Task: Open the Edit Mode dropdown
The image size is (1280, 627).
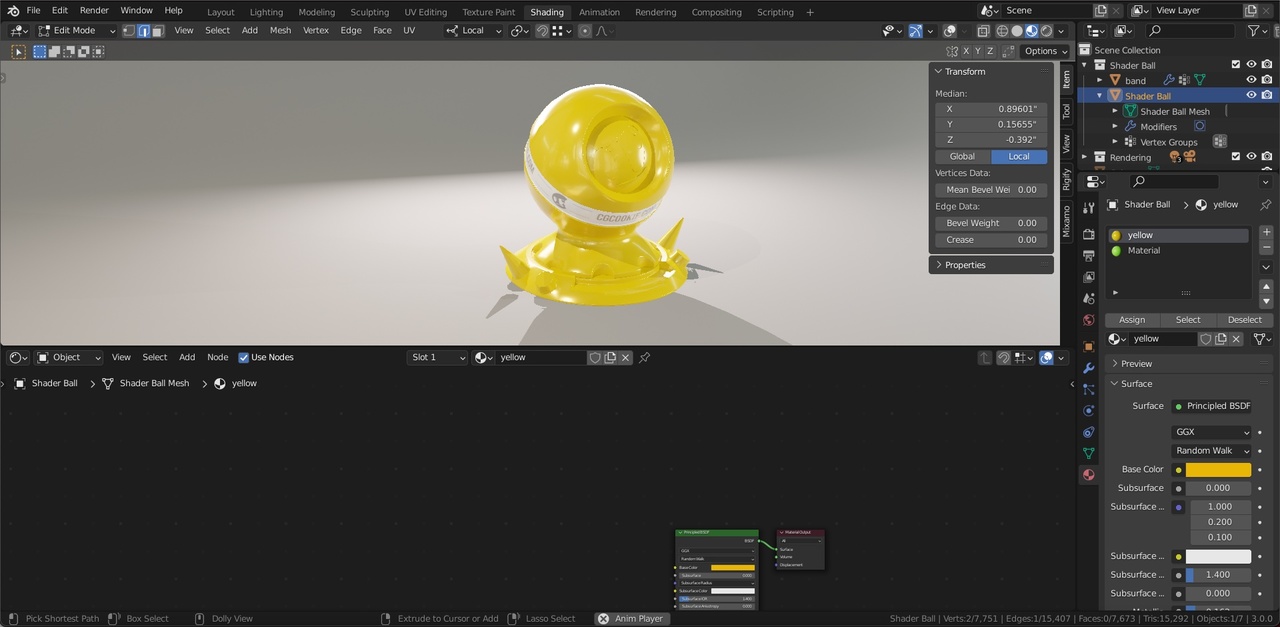Action: point(76,31)
